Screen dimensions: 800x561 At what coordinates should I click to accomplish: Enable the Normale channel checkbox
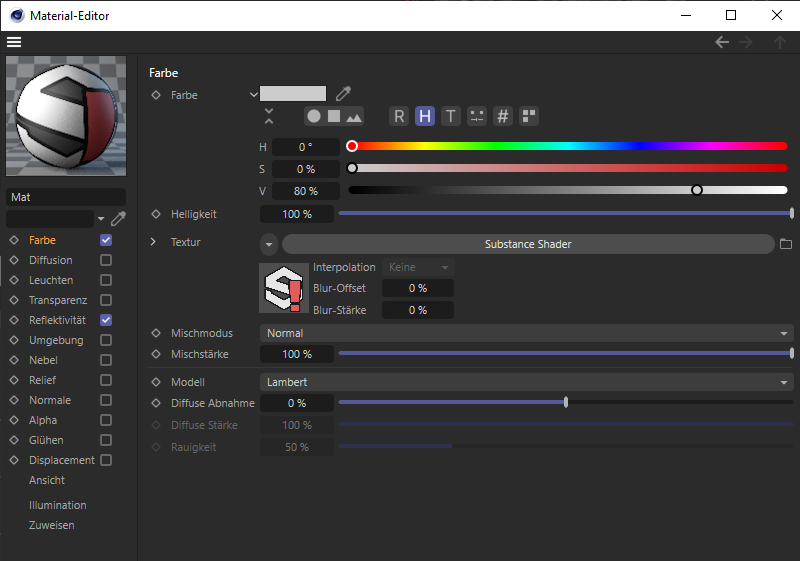click(x=106, y=400)
